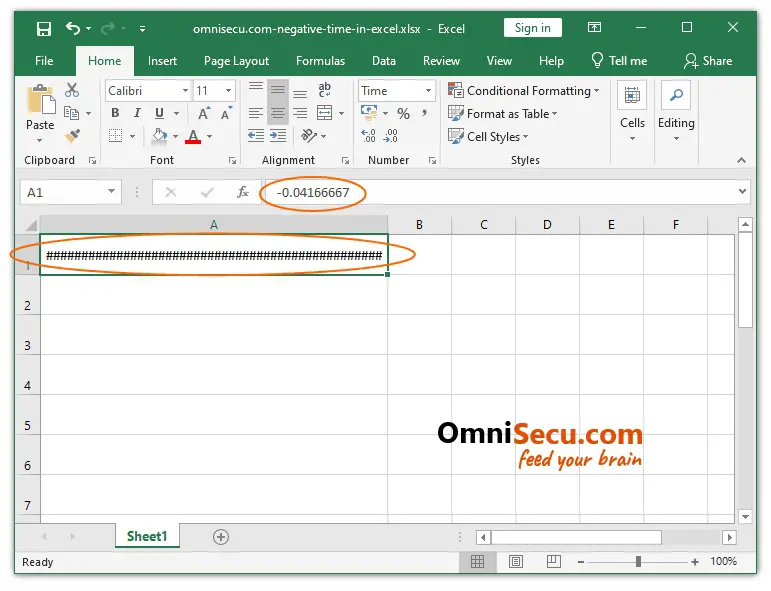Apply cell borders icon
Image resolution: width=771 pixels, height=591 pixels.
(116, 136)
